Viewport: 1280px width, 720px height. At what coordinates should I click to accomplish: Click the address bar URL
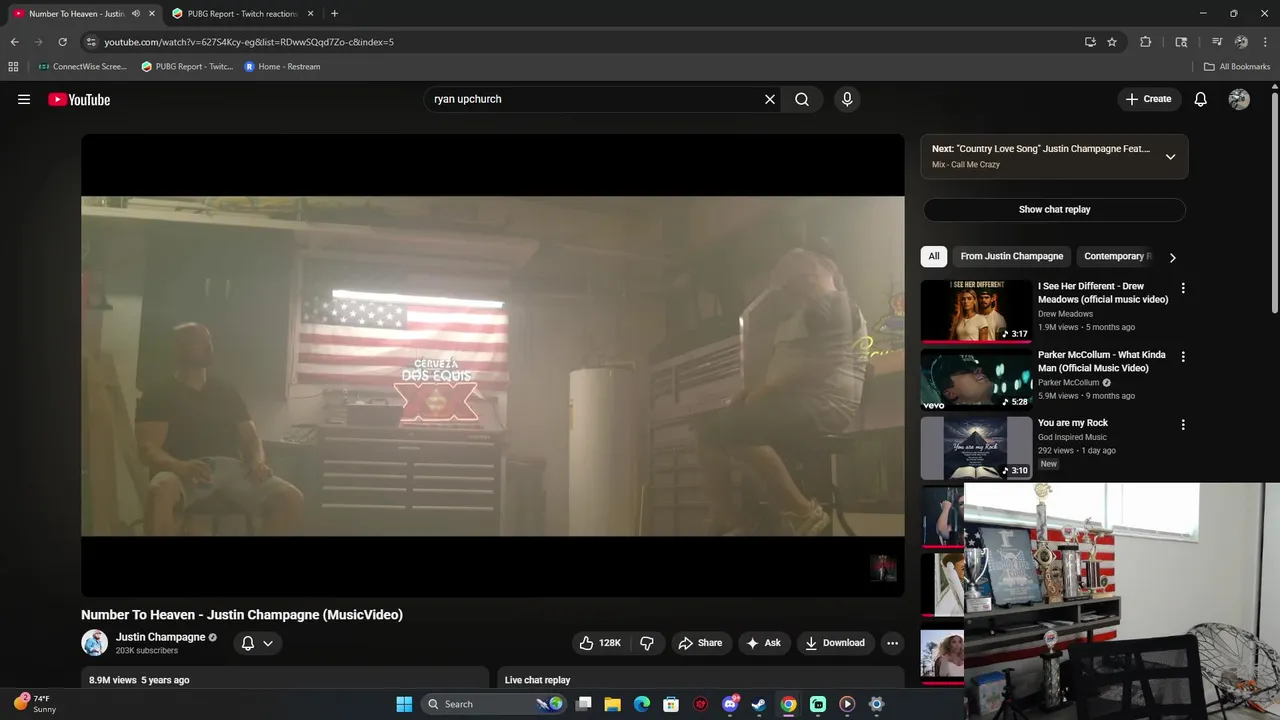tap(249, 42)
